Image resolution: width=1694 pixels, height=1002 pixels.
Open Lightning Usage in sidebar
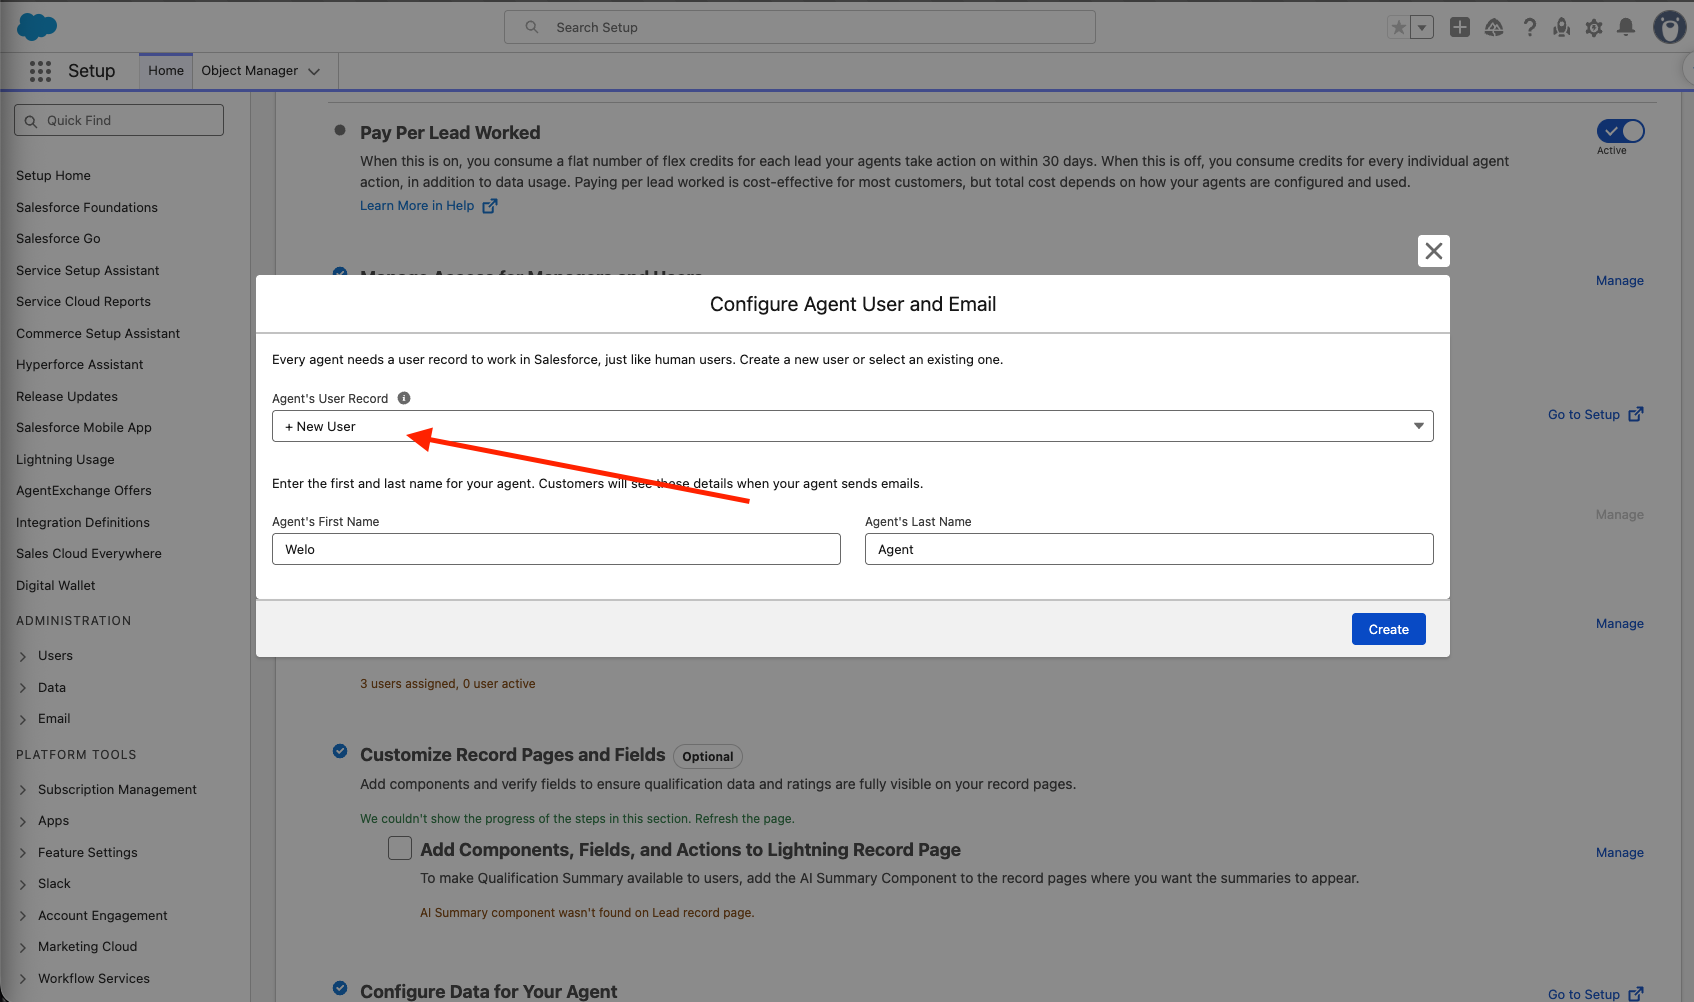tap(65, 460)
